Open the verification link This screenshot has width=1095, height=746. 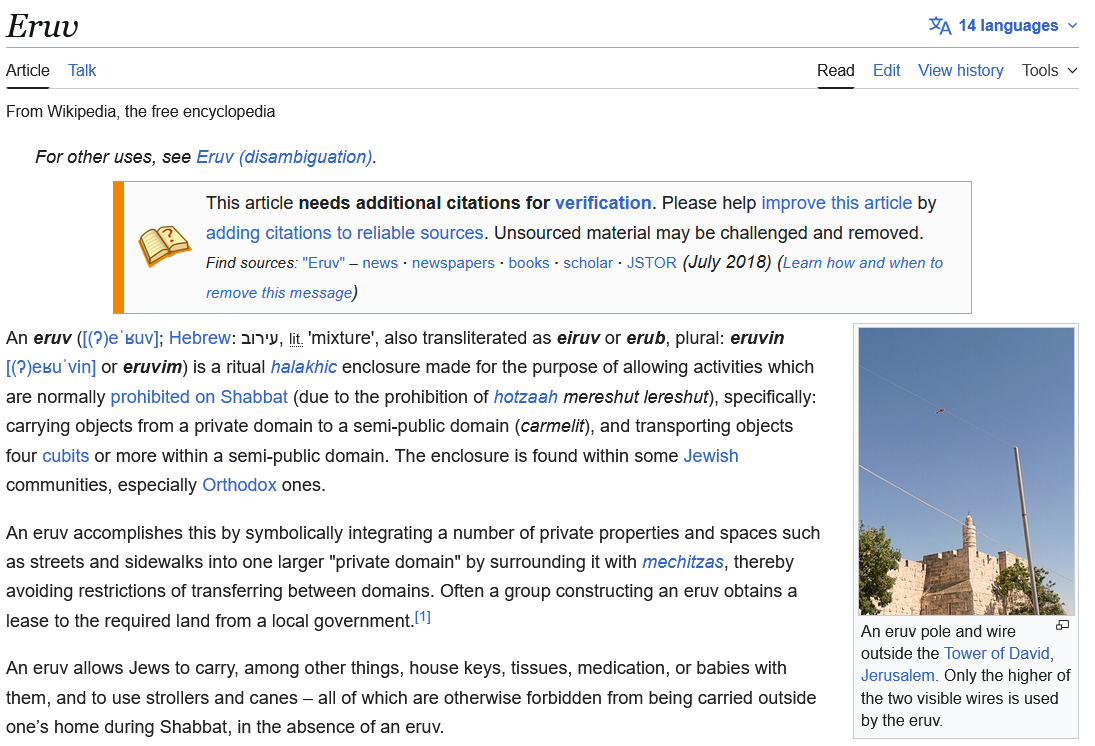pyautogui.click(x=603, y=203)
